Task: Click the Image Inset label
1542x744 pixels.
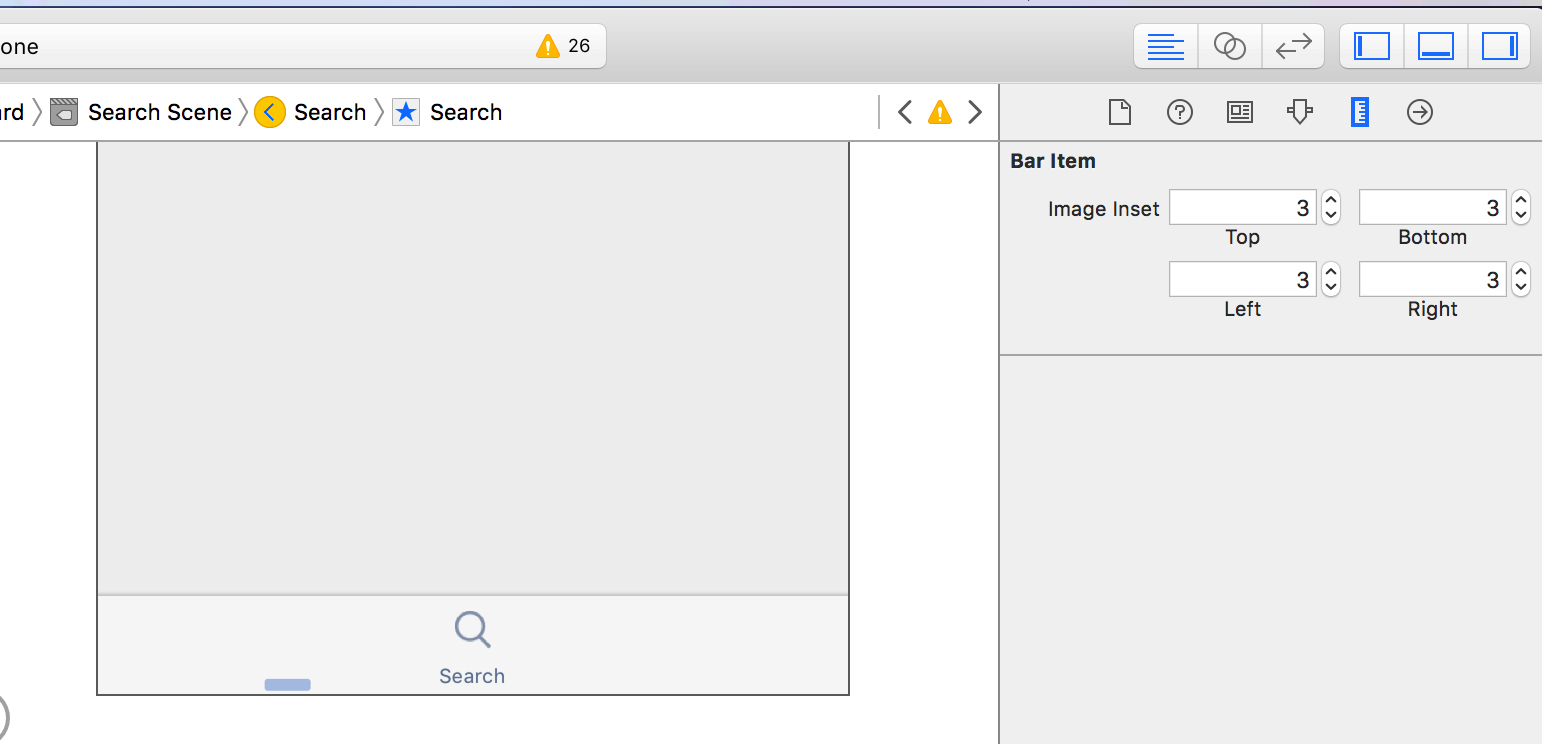Action: [1104, 209]
